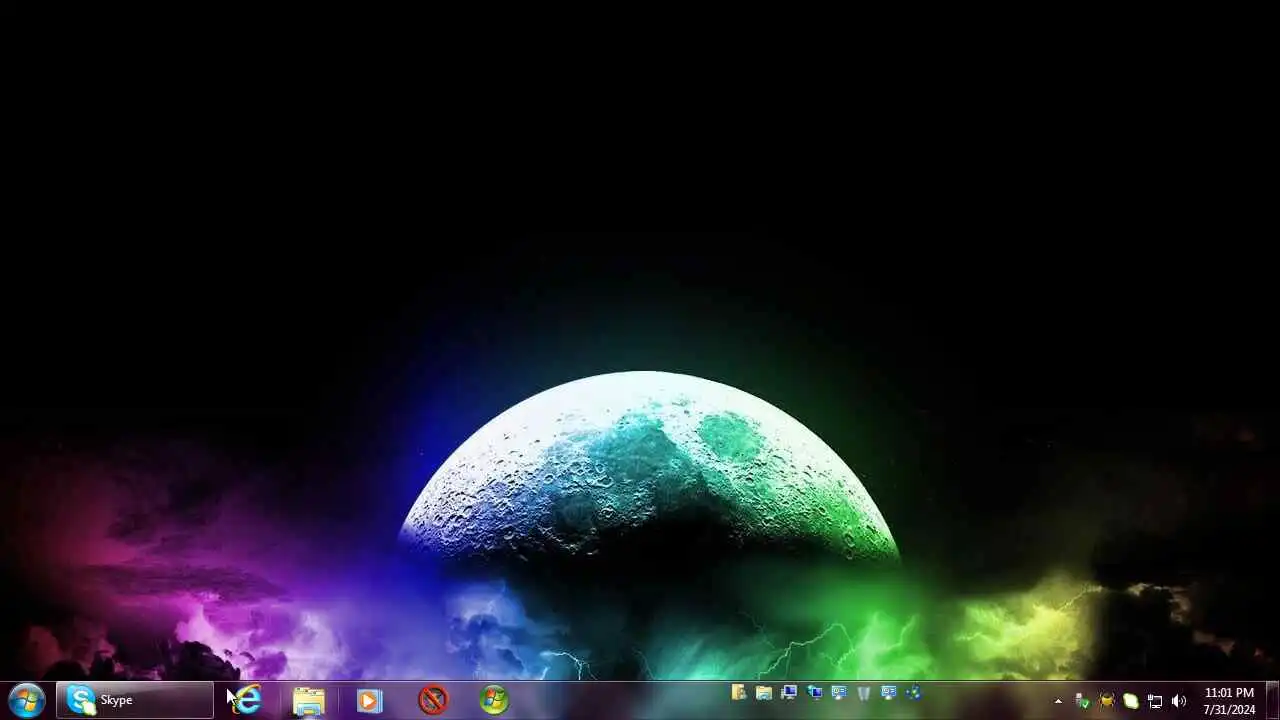Open the Computer icon in desktop toolbar
The image size is (1280, 720).
[x=789, y=692]
